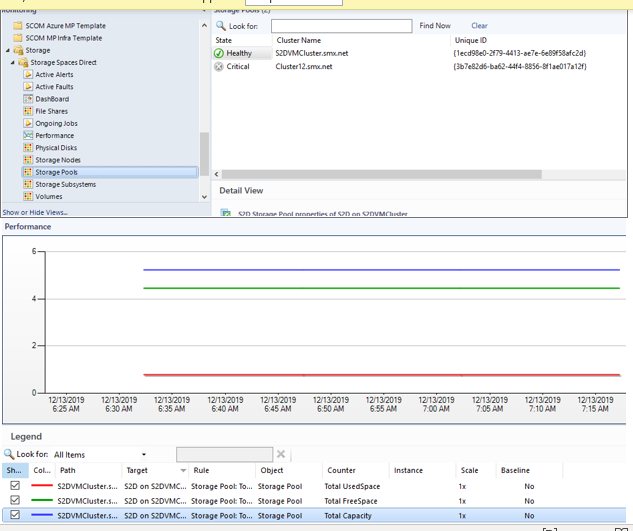This screenshot has width=633, height=531.
Task: Open SCOM Azure MP Template folder icon
Action: (18, 26)
